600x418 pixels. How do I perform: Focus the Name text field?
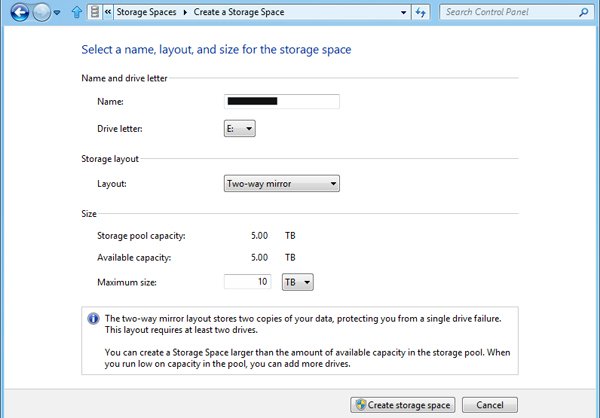coord(282,101)
